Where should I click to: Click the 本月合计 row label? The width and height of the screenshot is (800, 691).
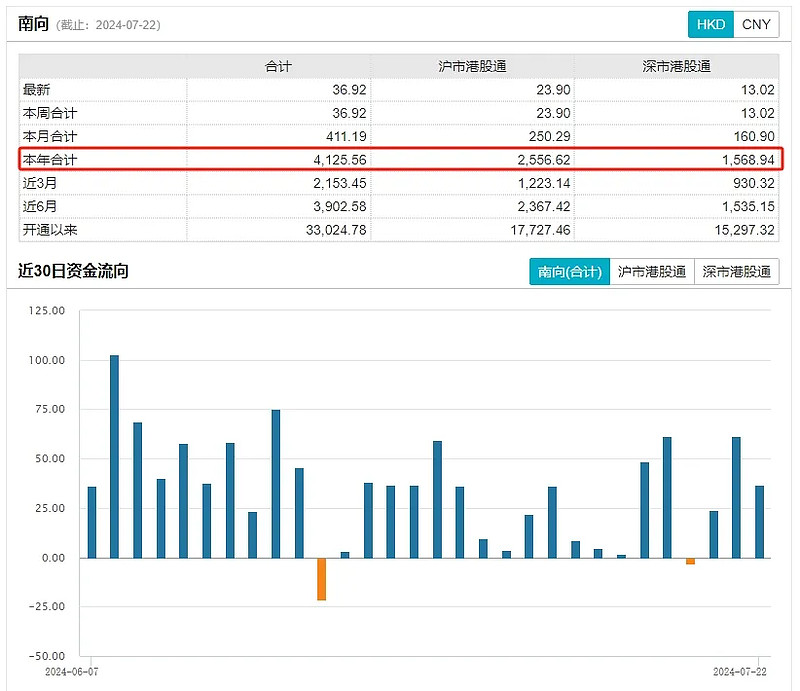pos(49,137)
